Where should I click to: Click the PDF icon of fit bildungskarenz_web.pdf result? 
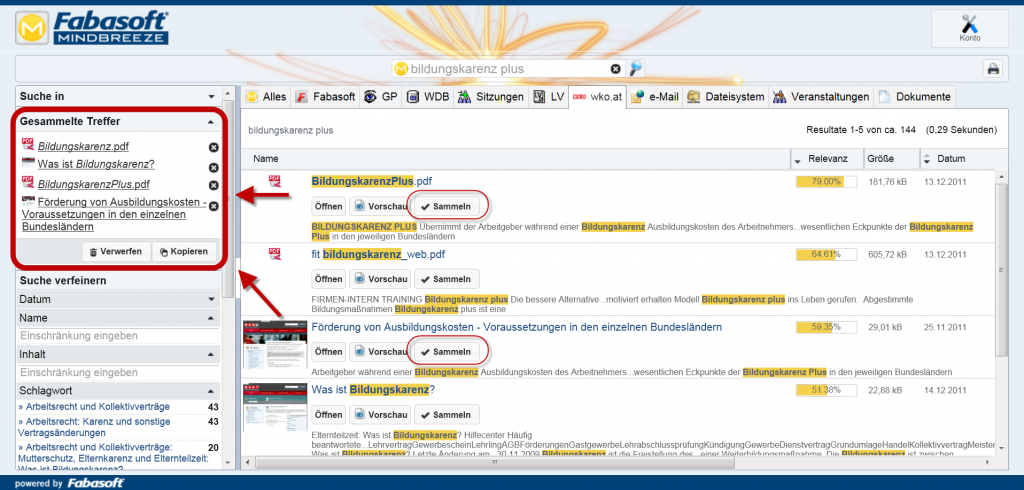(x=275, y=254)
